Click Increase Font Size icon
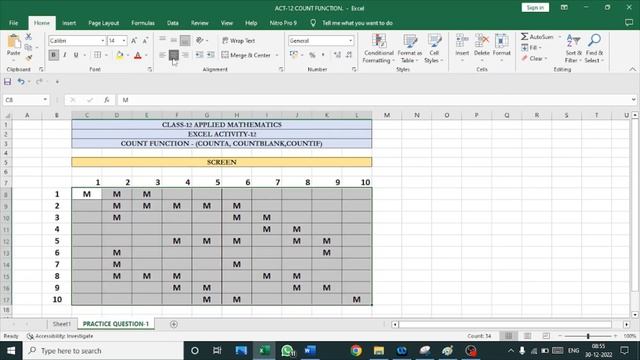This screenshot has width=640, height=360. pyautogui.click(x=134, y=40)
